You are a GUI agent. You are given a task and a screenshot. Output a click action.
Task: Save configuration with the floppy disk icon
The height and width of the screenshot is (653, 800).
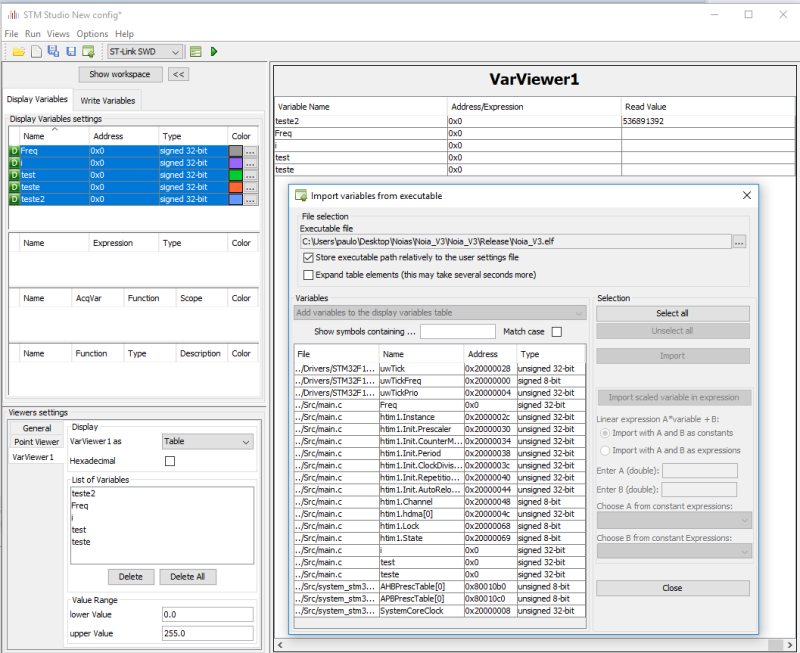71,52
